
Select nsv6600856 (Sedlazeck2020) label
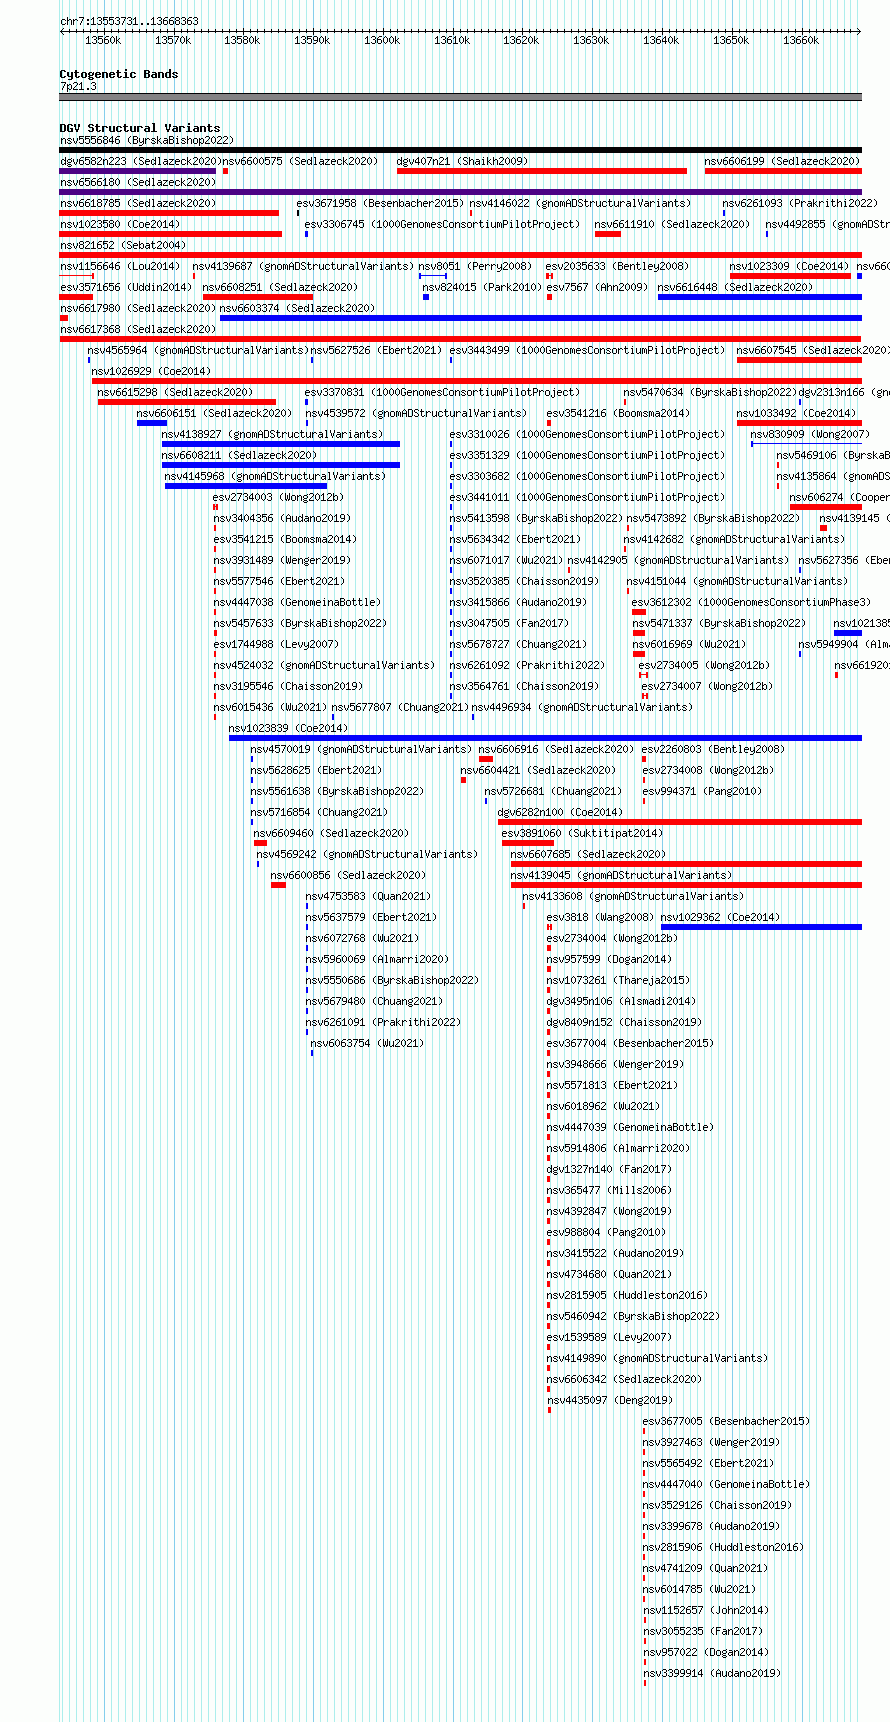349,875
